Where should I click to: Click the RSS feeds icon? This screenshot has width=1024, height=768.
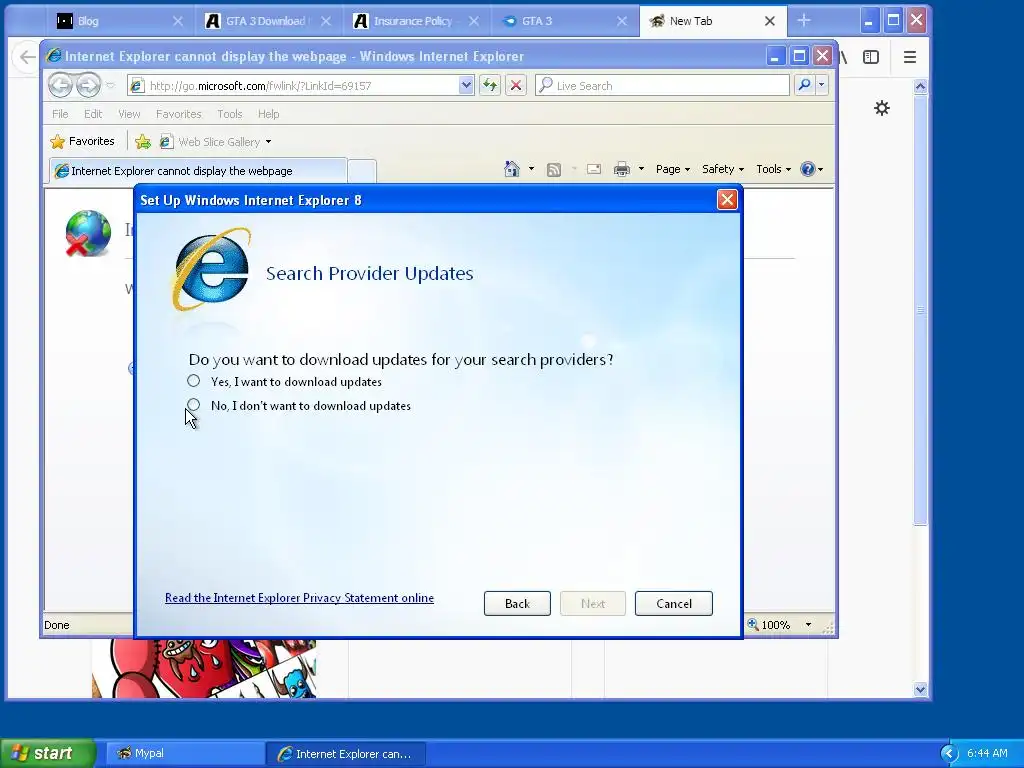(554, 170)
